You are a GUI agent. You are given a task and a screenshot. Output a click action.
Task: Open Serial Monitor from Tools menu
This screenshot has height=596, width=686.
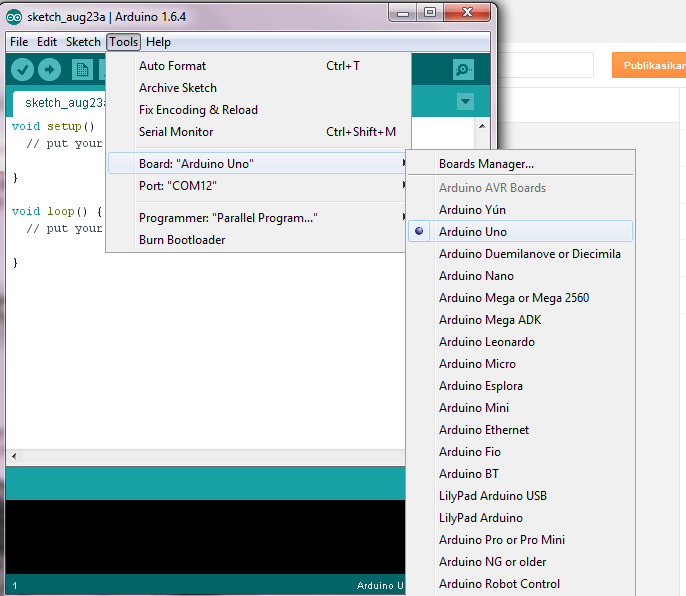point(257,131)
